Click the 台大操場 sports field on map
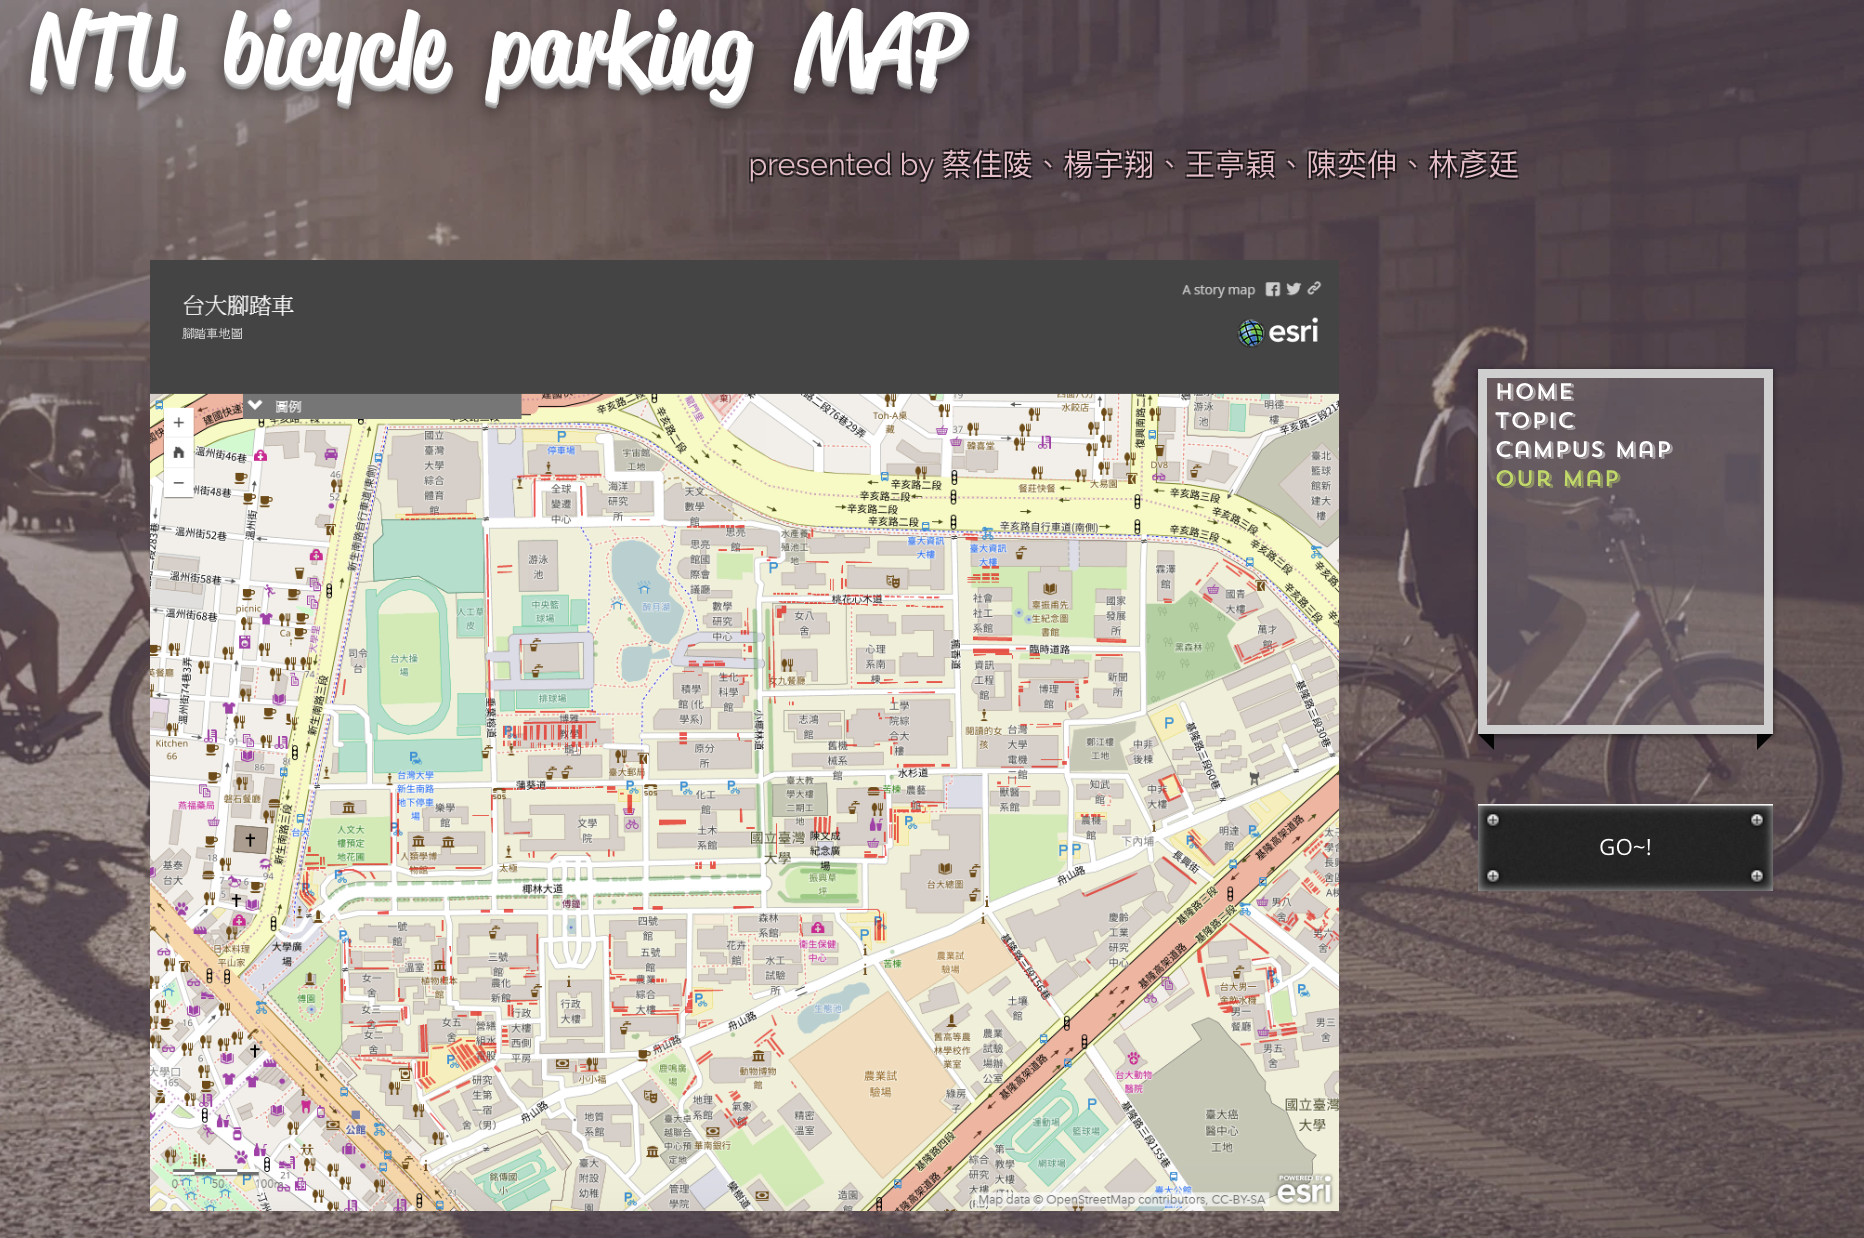Screen dimensions: 1864x1238 click(x=404, y=662)
